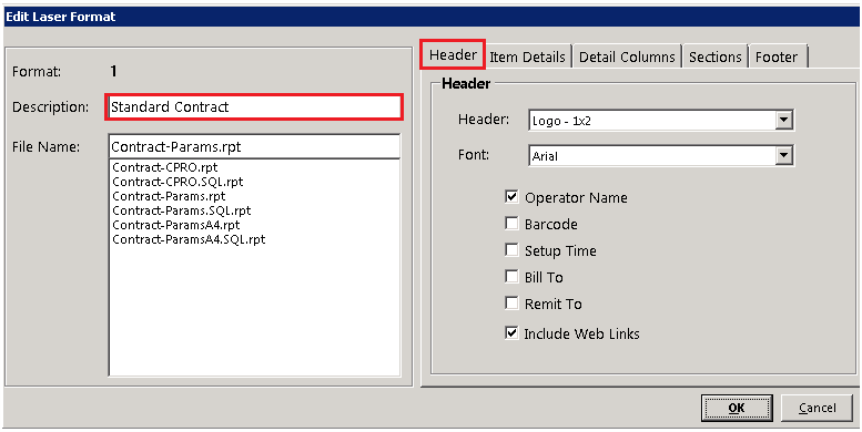Click the Description text field
Viewport: 862px width, 432px height.
click(254, 107)
